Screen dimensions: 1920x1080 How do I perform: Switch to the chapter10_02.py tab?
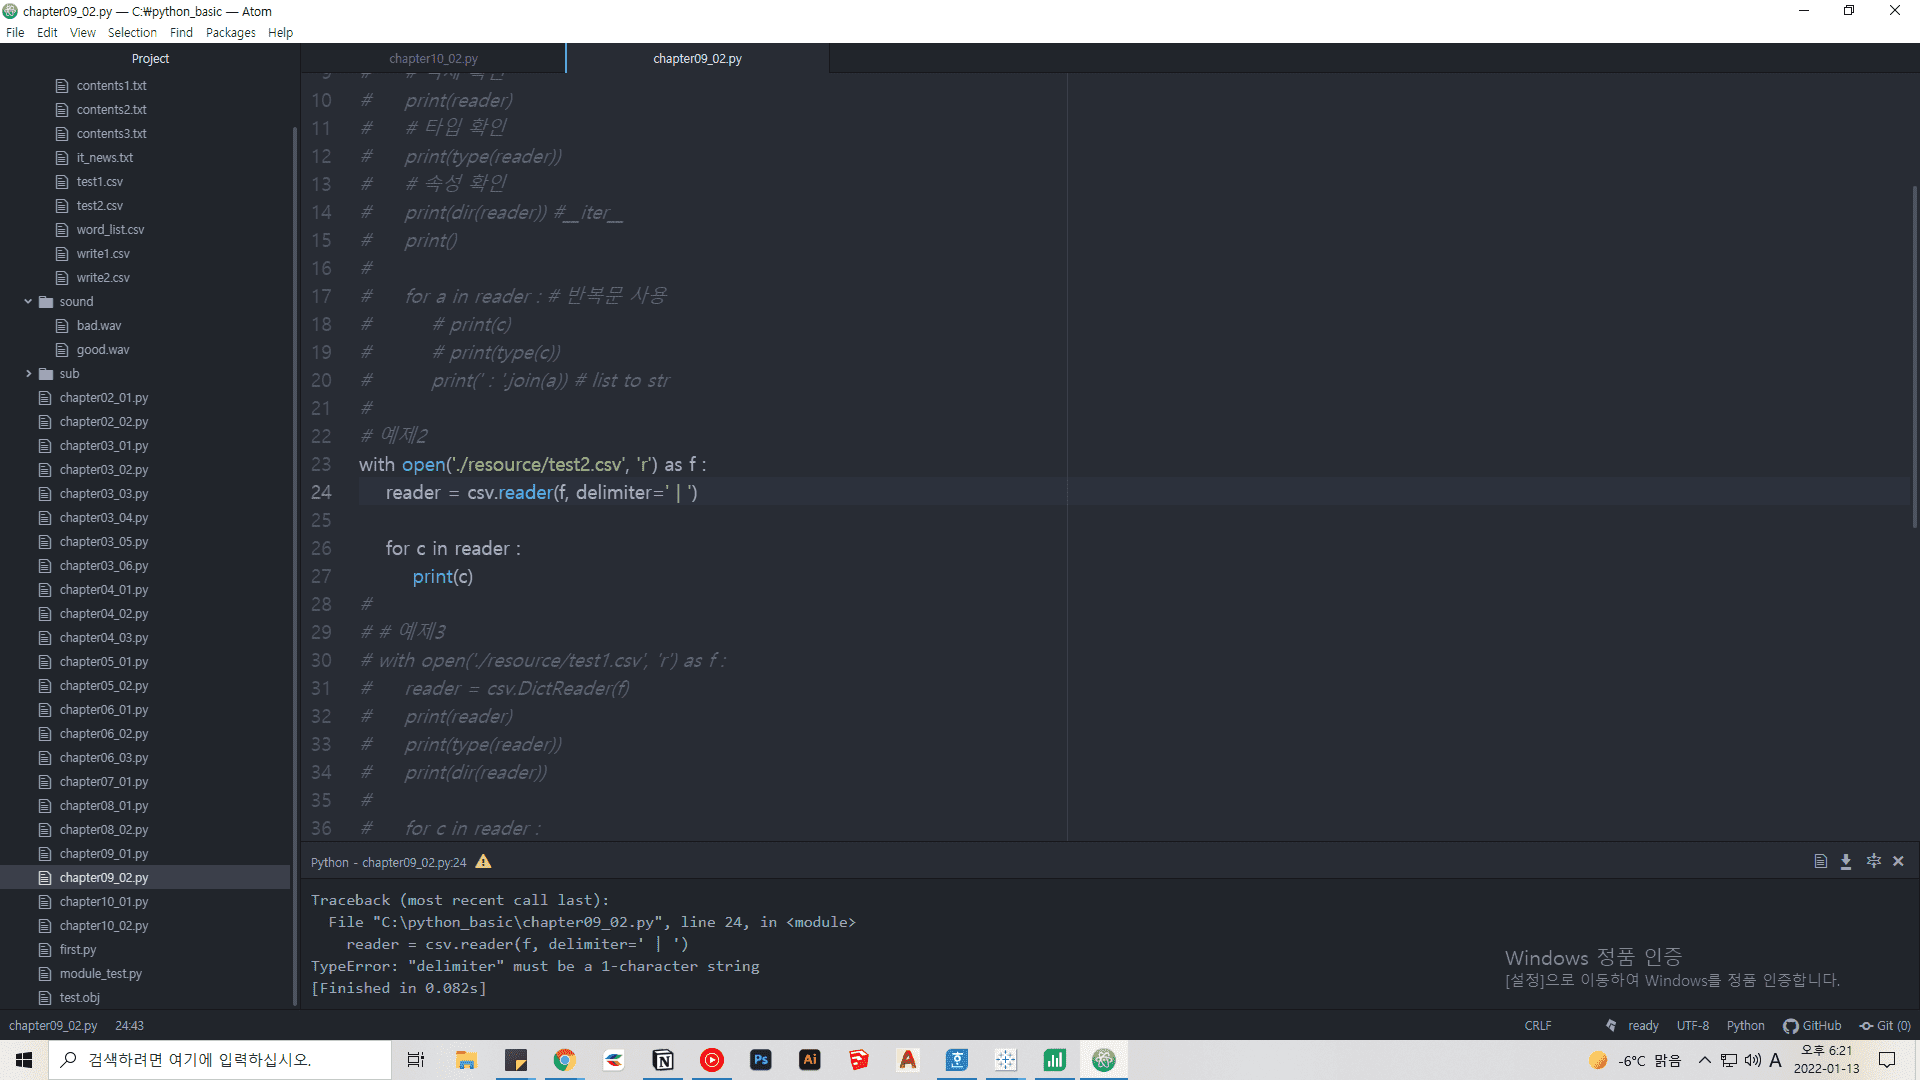[x=433, y=58]
